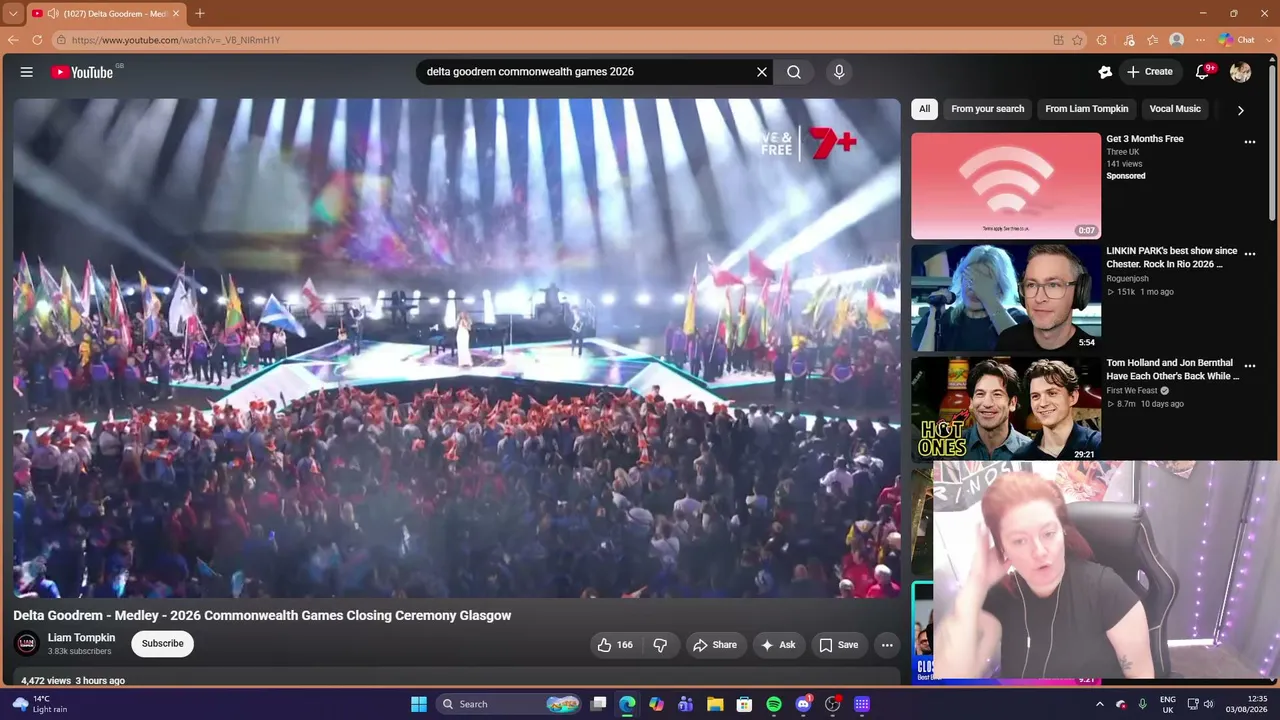Screen dimensions: 1280x720
Task: Open YouTube notifications bell
Action: point(1204,72)
